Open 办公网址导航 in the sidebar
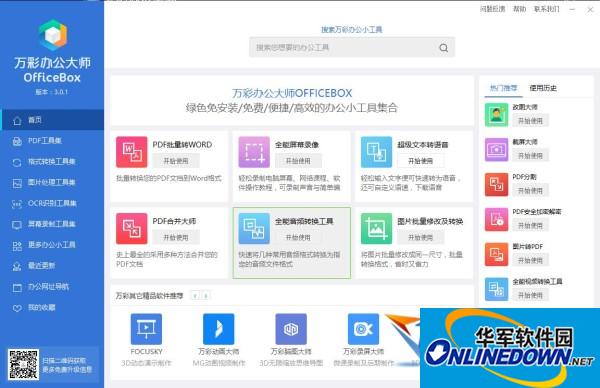Viewport: 600px width, 388px height. click(x=52, y=287)
